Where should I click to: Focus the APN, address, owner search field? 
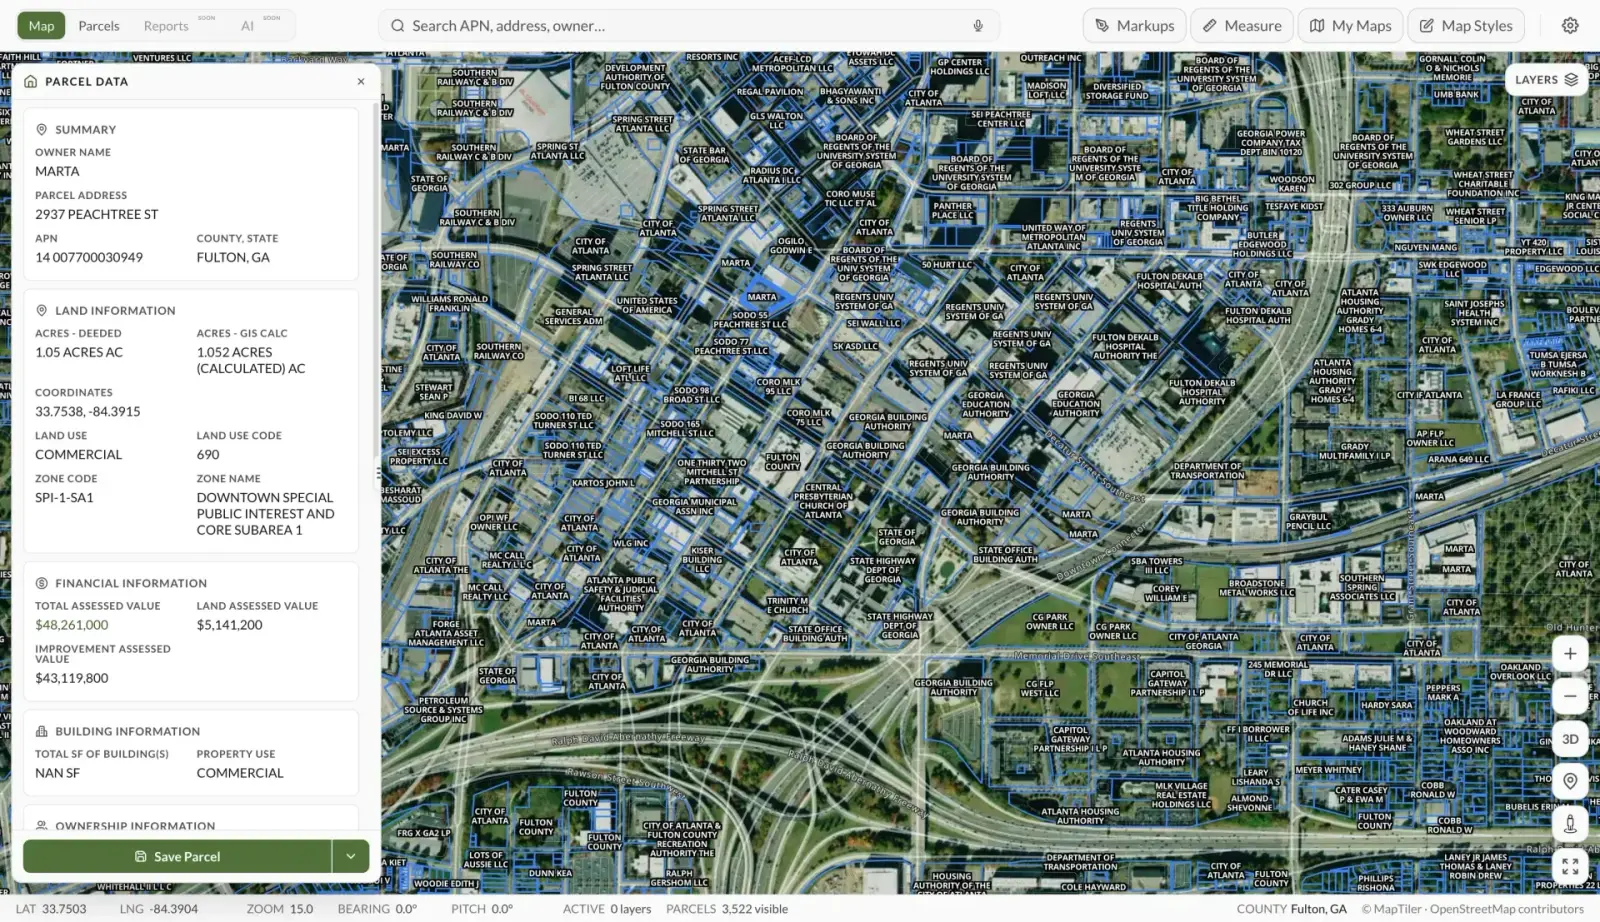pyautogui.click(x=688, y=26)
